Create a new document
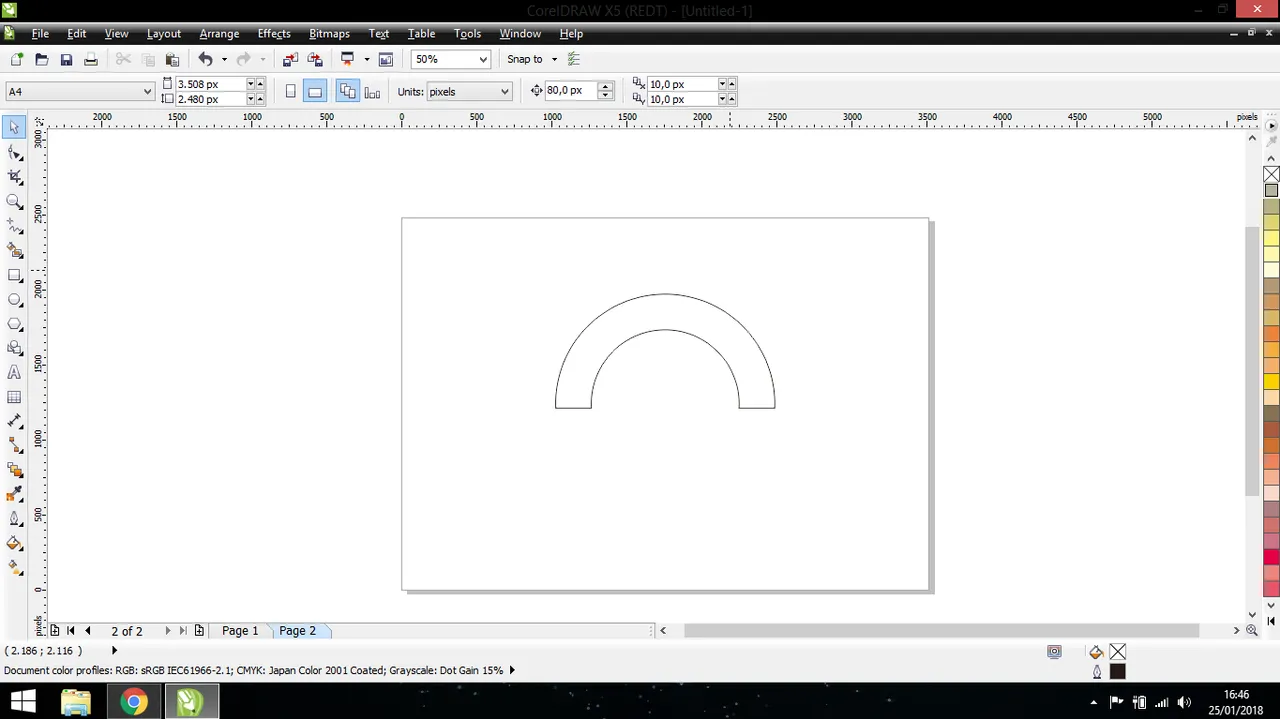 (17, 59)
